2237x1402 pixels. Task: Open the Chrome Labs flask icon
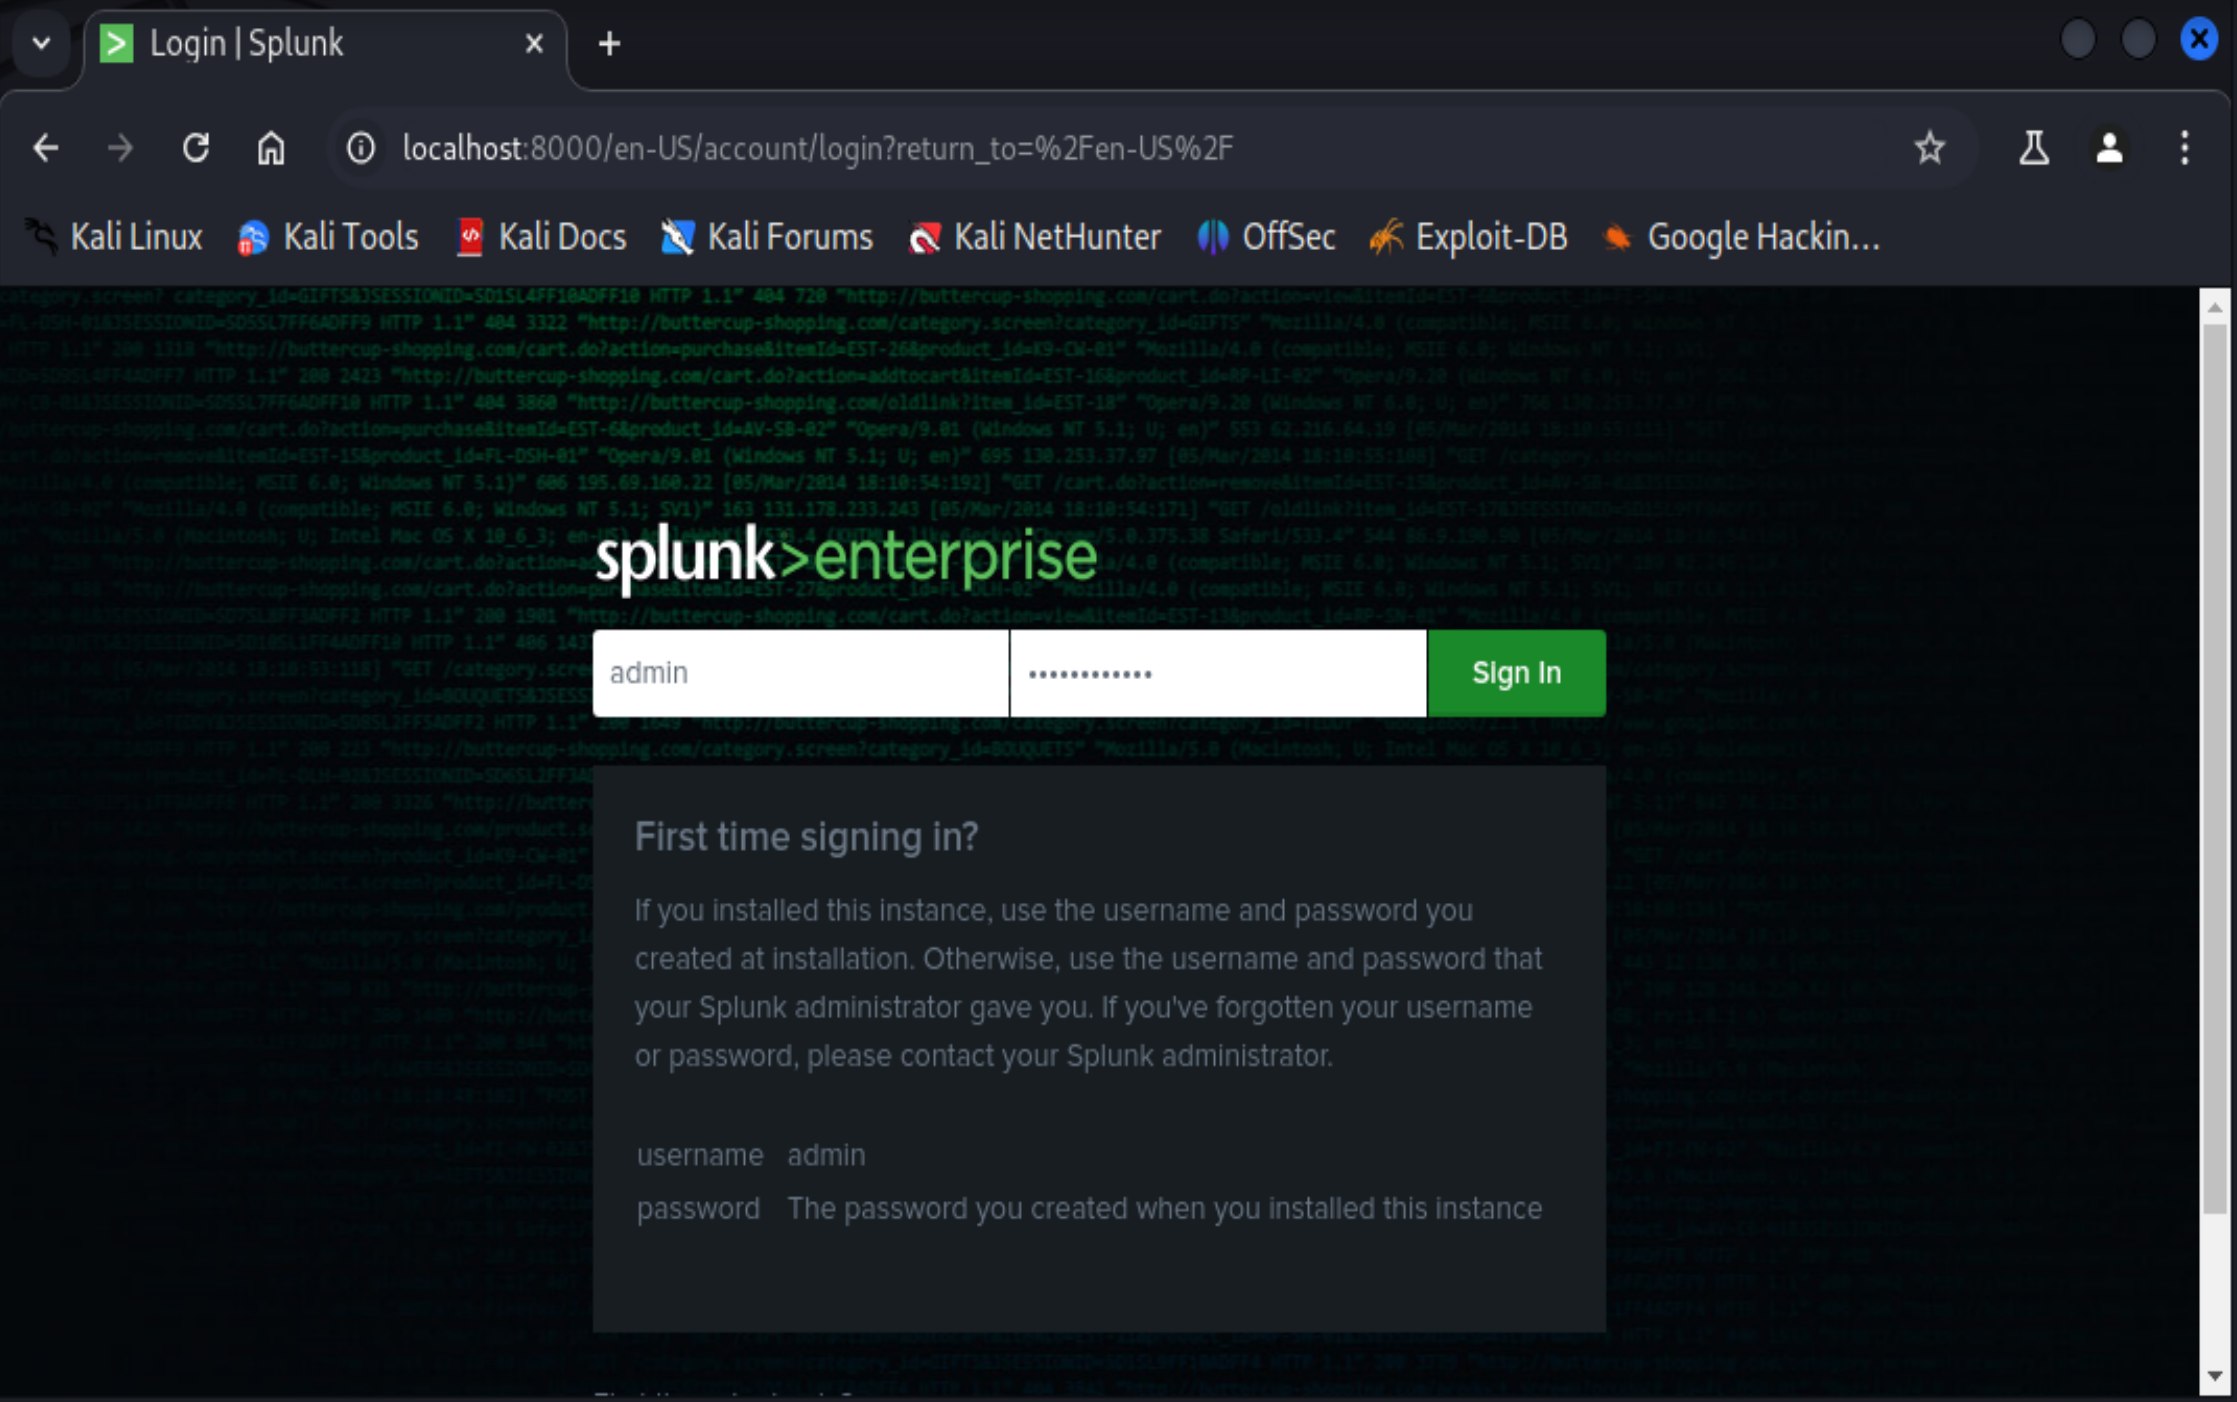click(2033, 148)
